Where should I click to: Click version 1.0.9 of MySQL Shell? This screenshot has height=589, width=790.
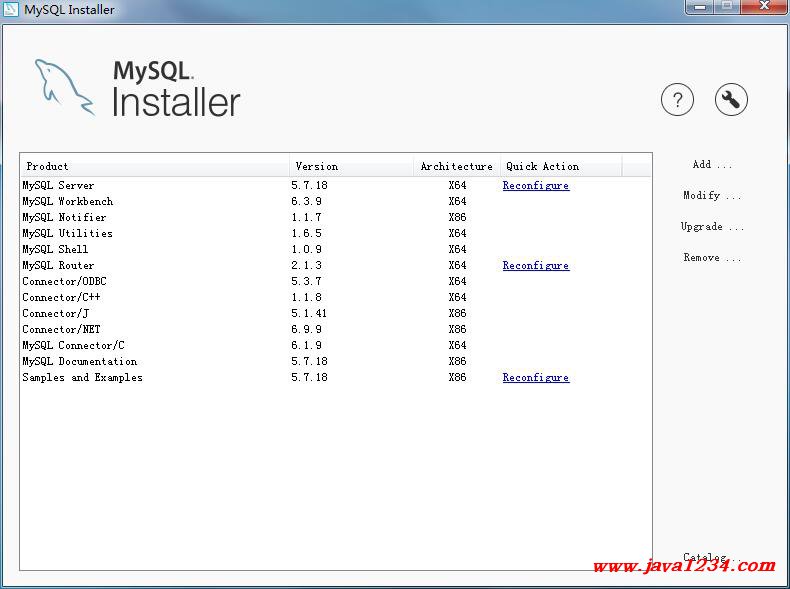click(306, 249)
